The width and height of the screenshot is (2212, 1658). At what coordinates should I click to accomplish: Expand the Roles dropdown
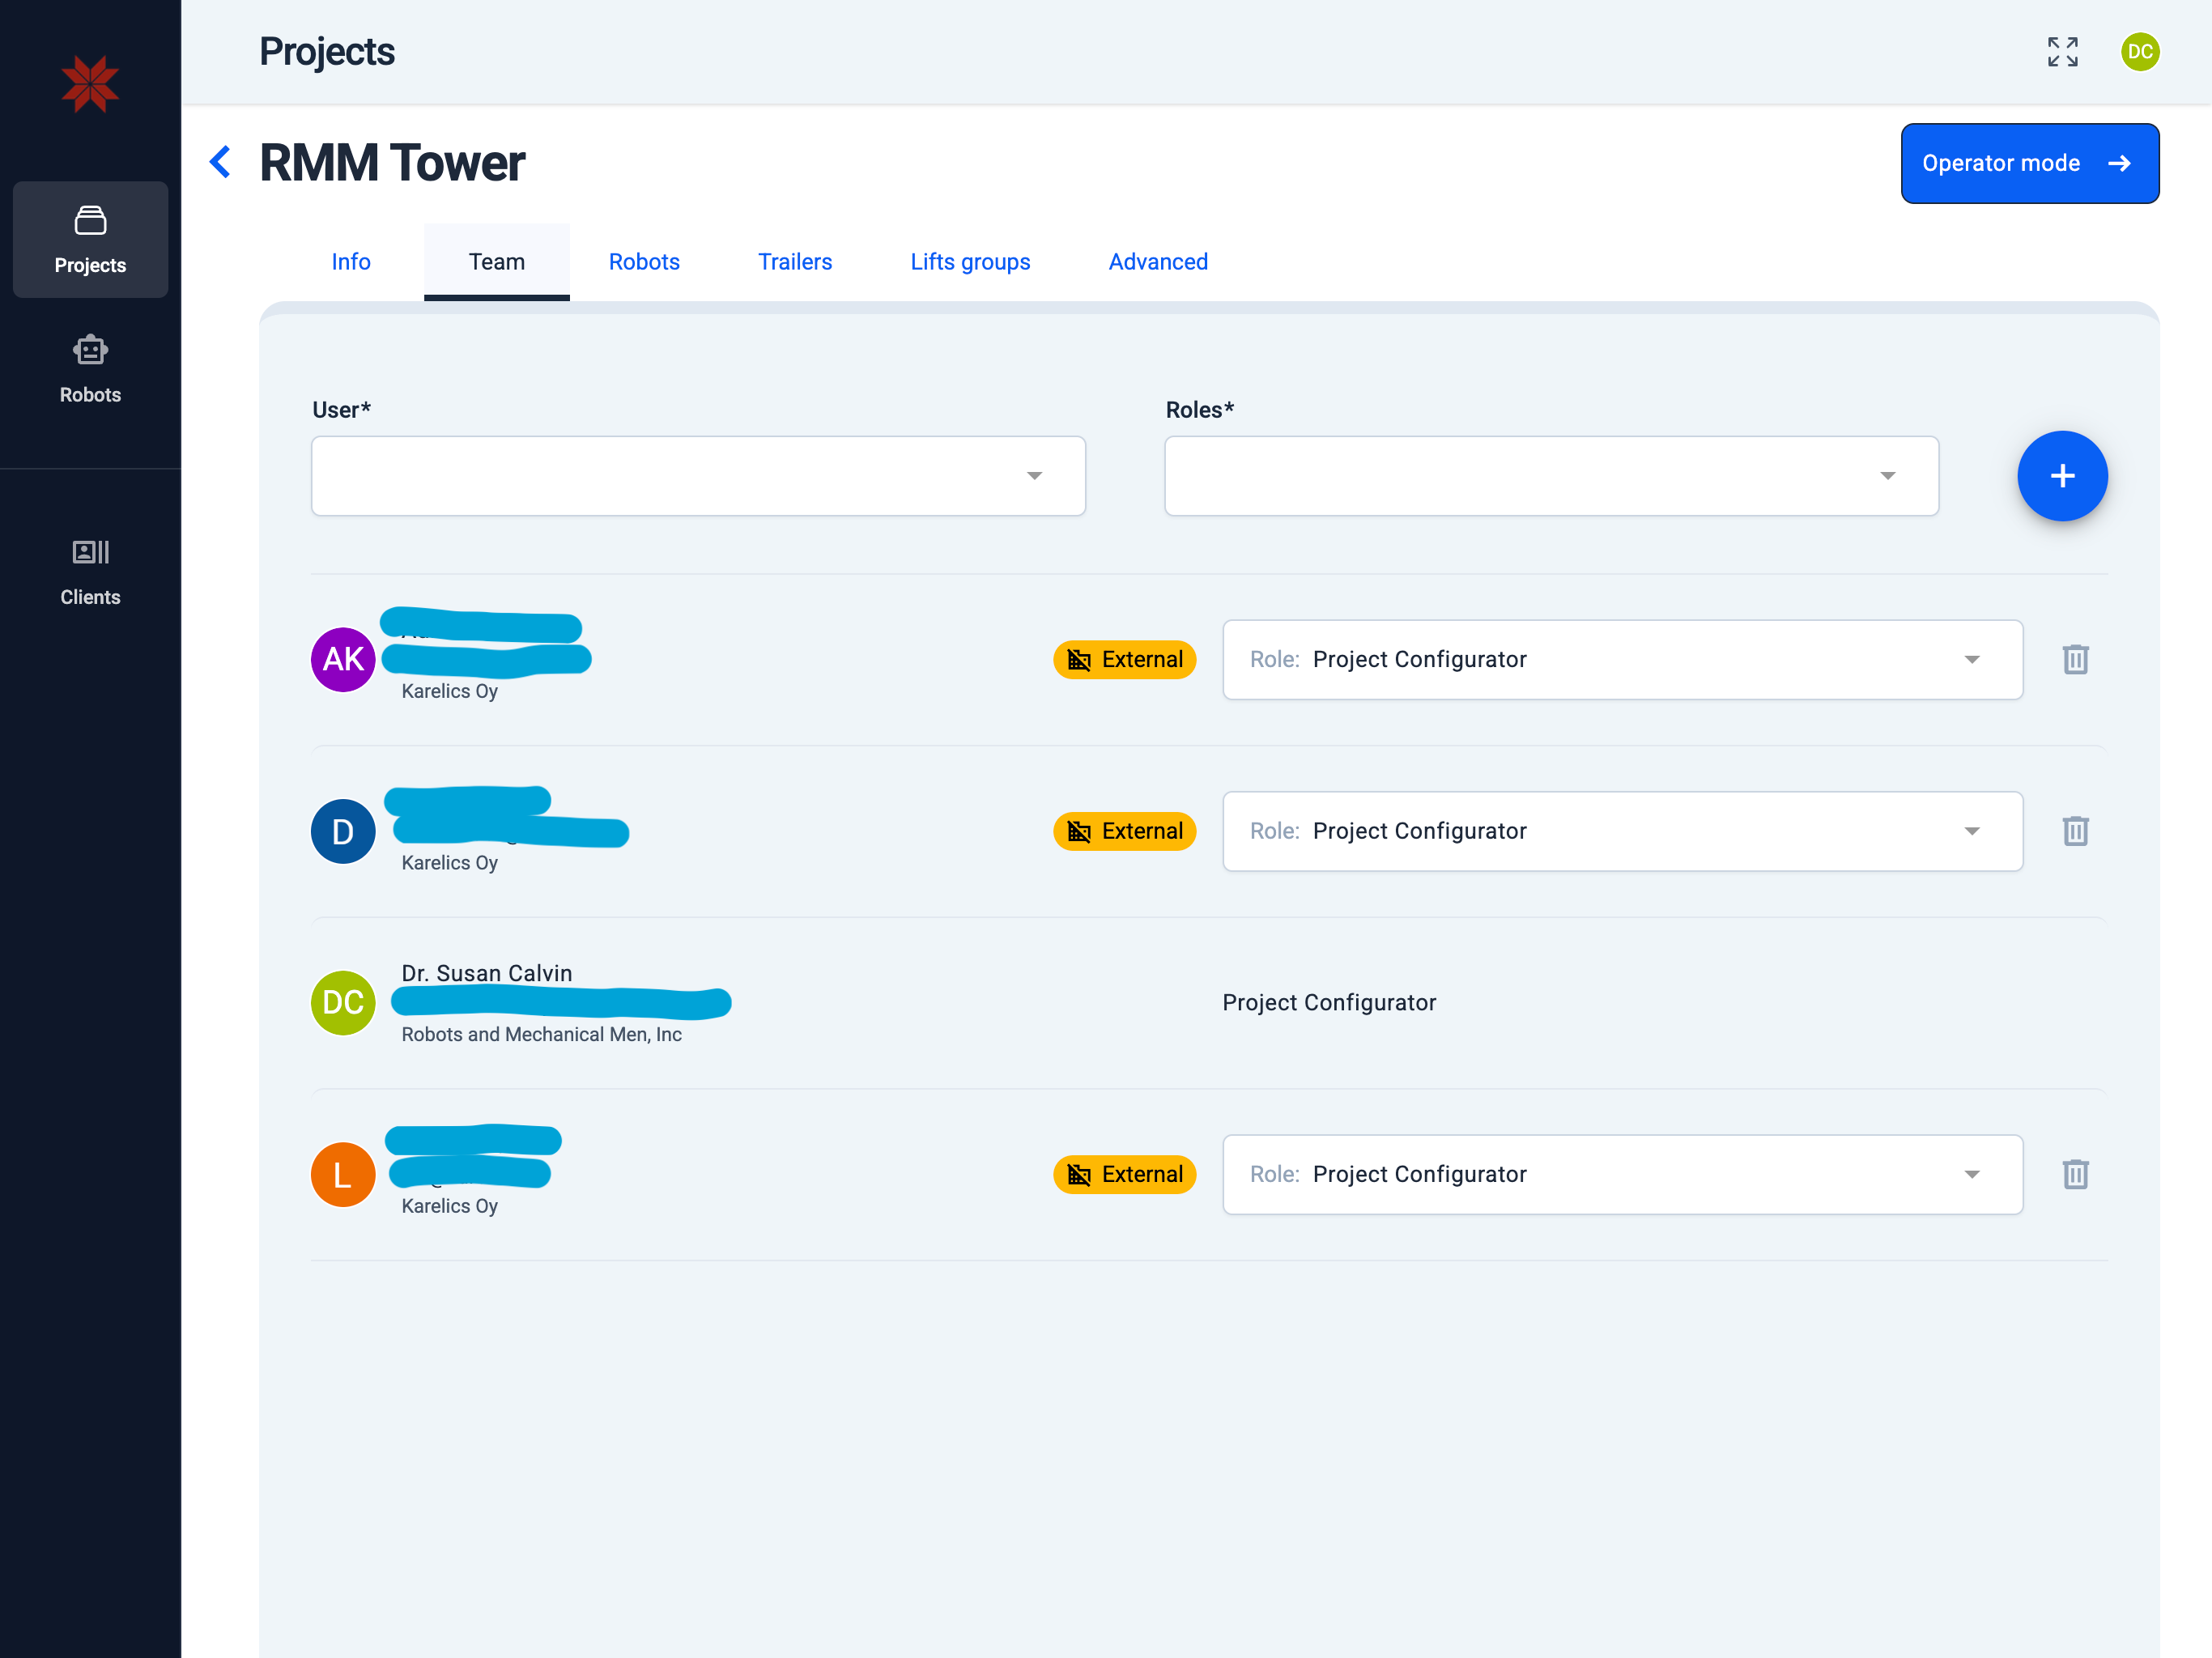[x=1551, y=476]
